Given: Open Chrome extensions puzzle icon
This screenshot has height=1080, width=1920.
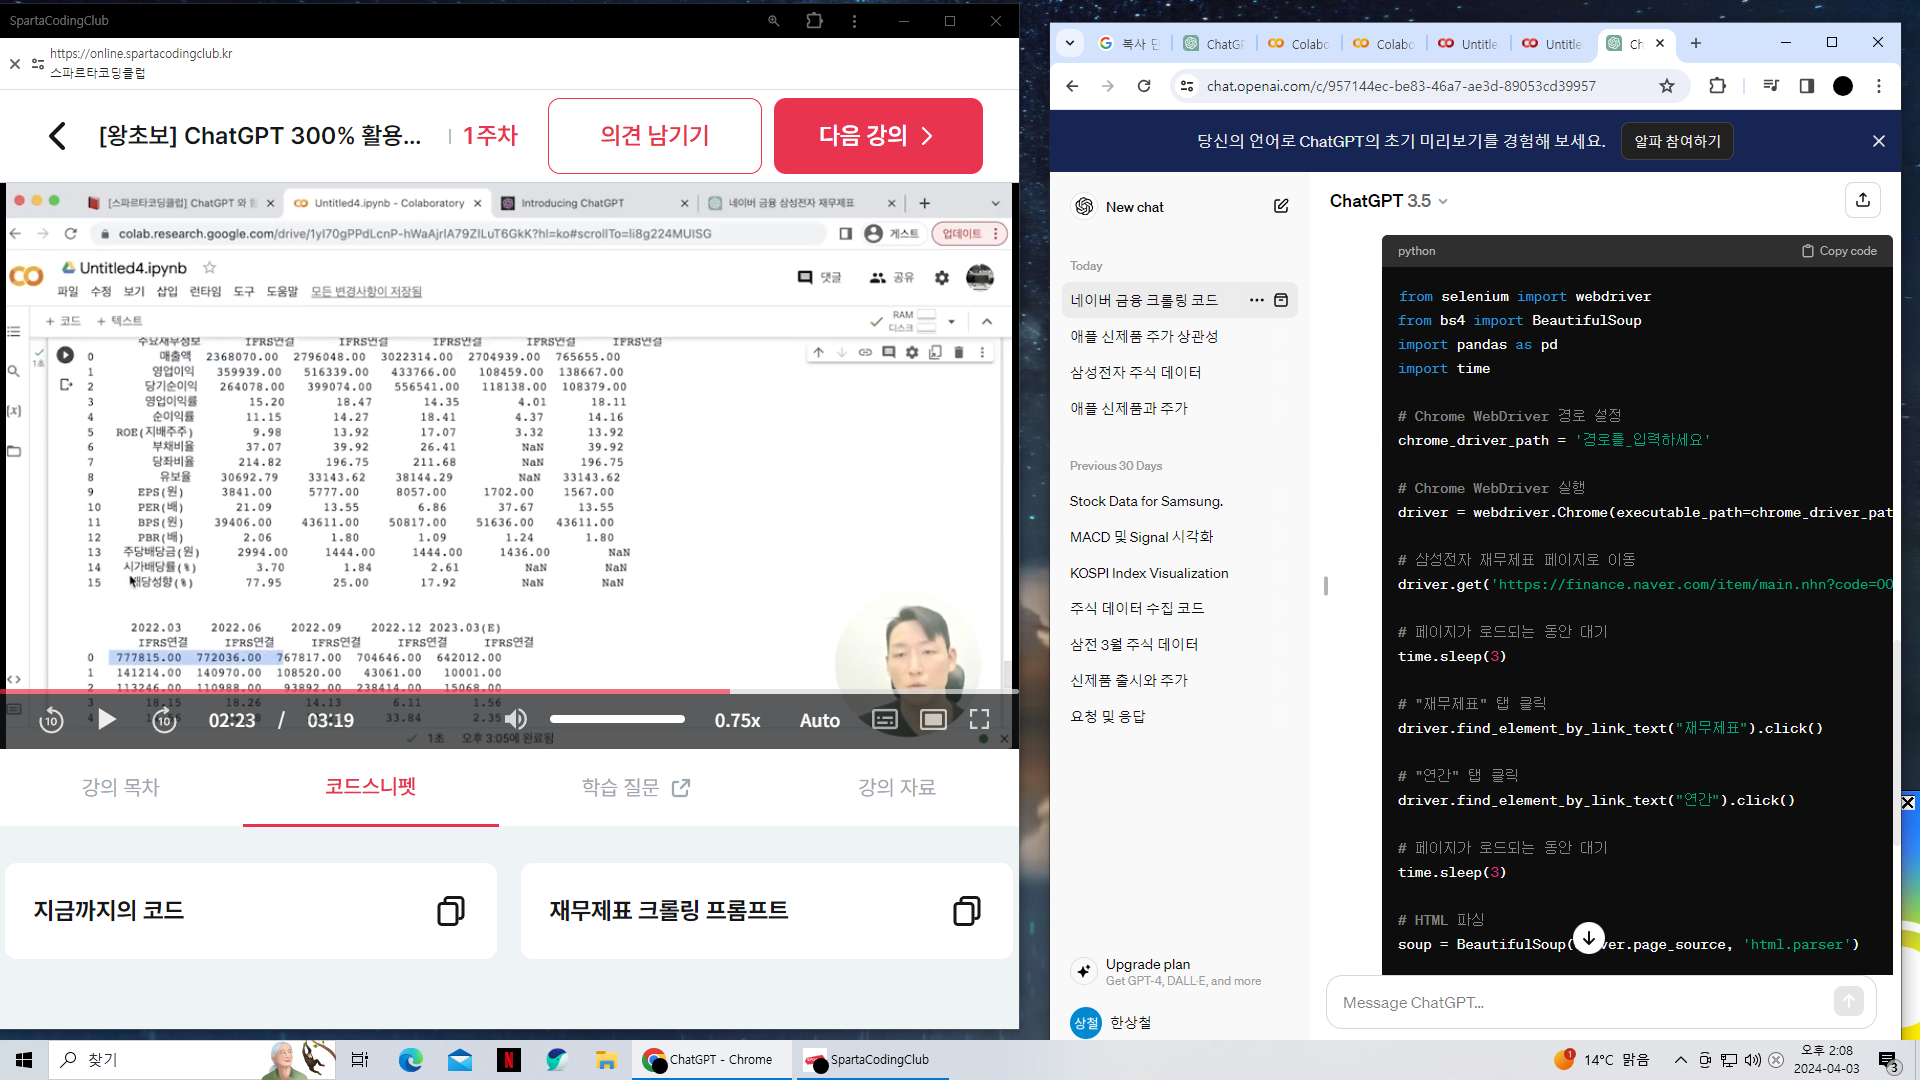Looking at the screenshot, I should (1717, 86).
